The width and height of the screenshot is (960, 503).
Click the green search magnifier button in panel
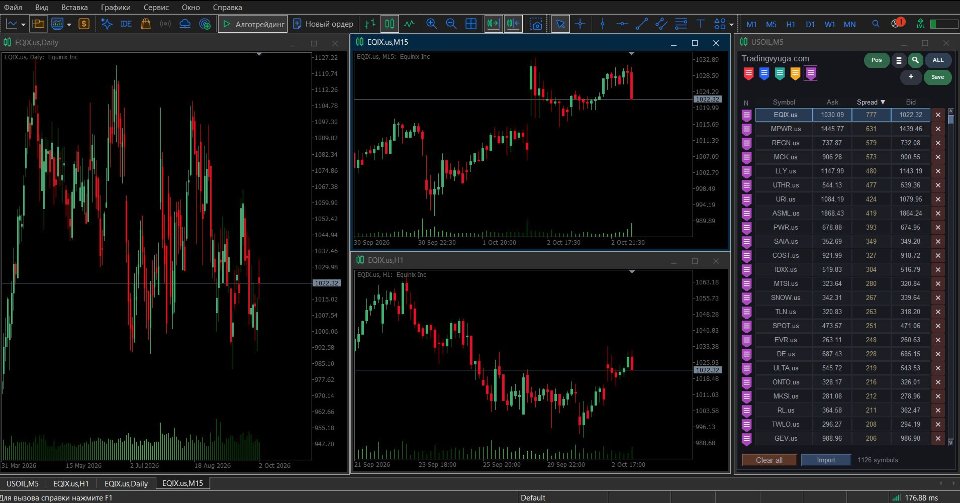[x=915, y=60]
